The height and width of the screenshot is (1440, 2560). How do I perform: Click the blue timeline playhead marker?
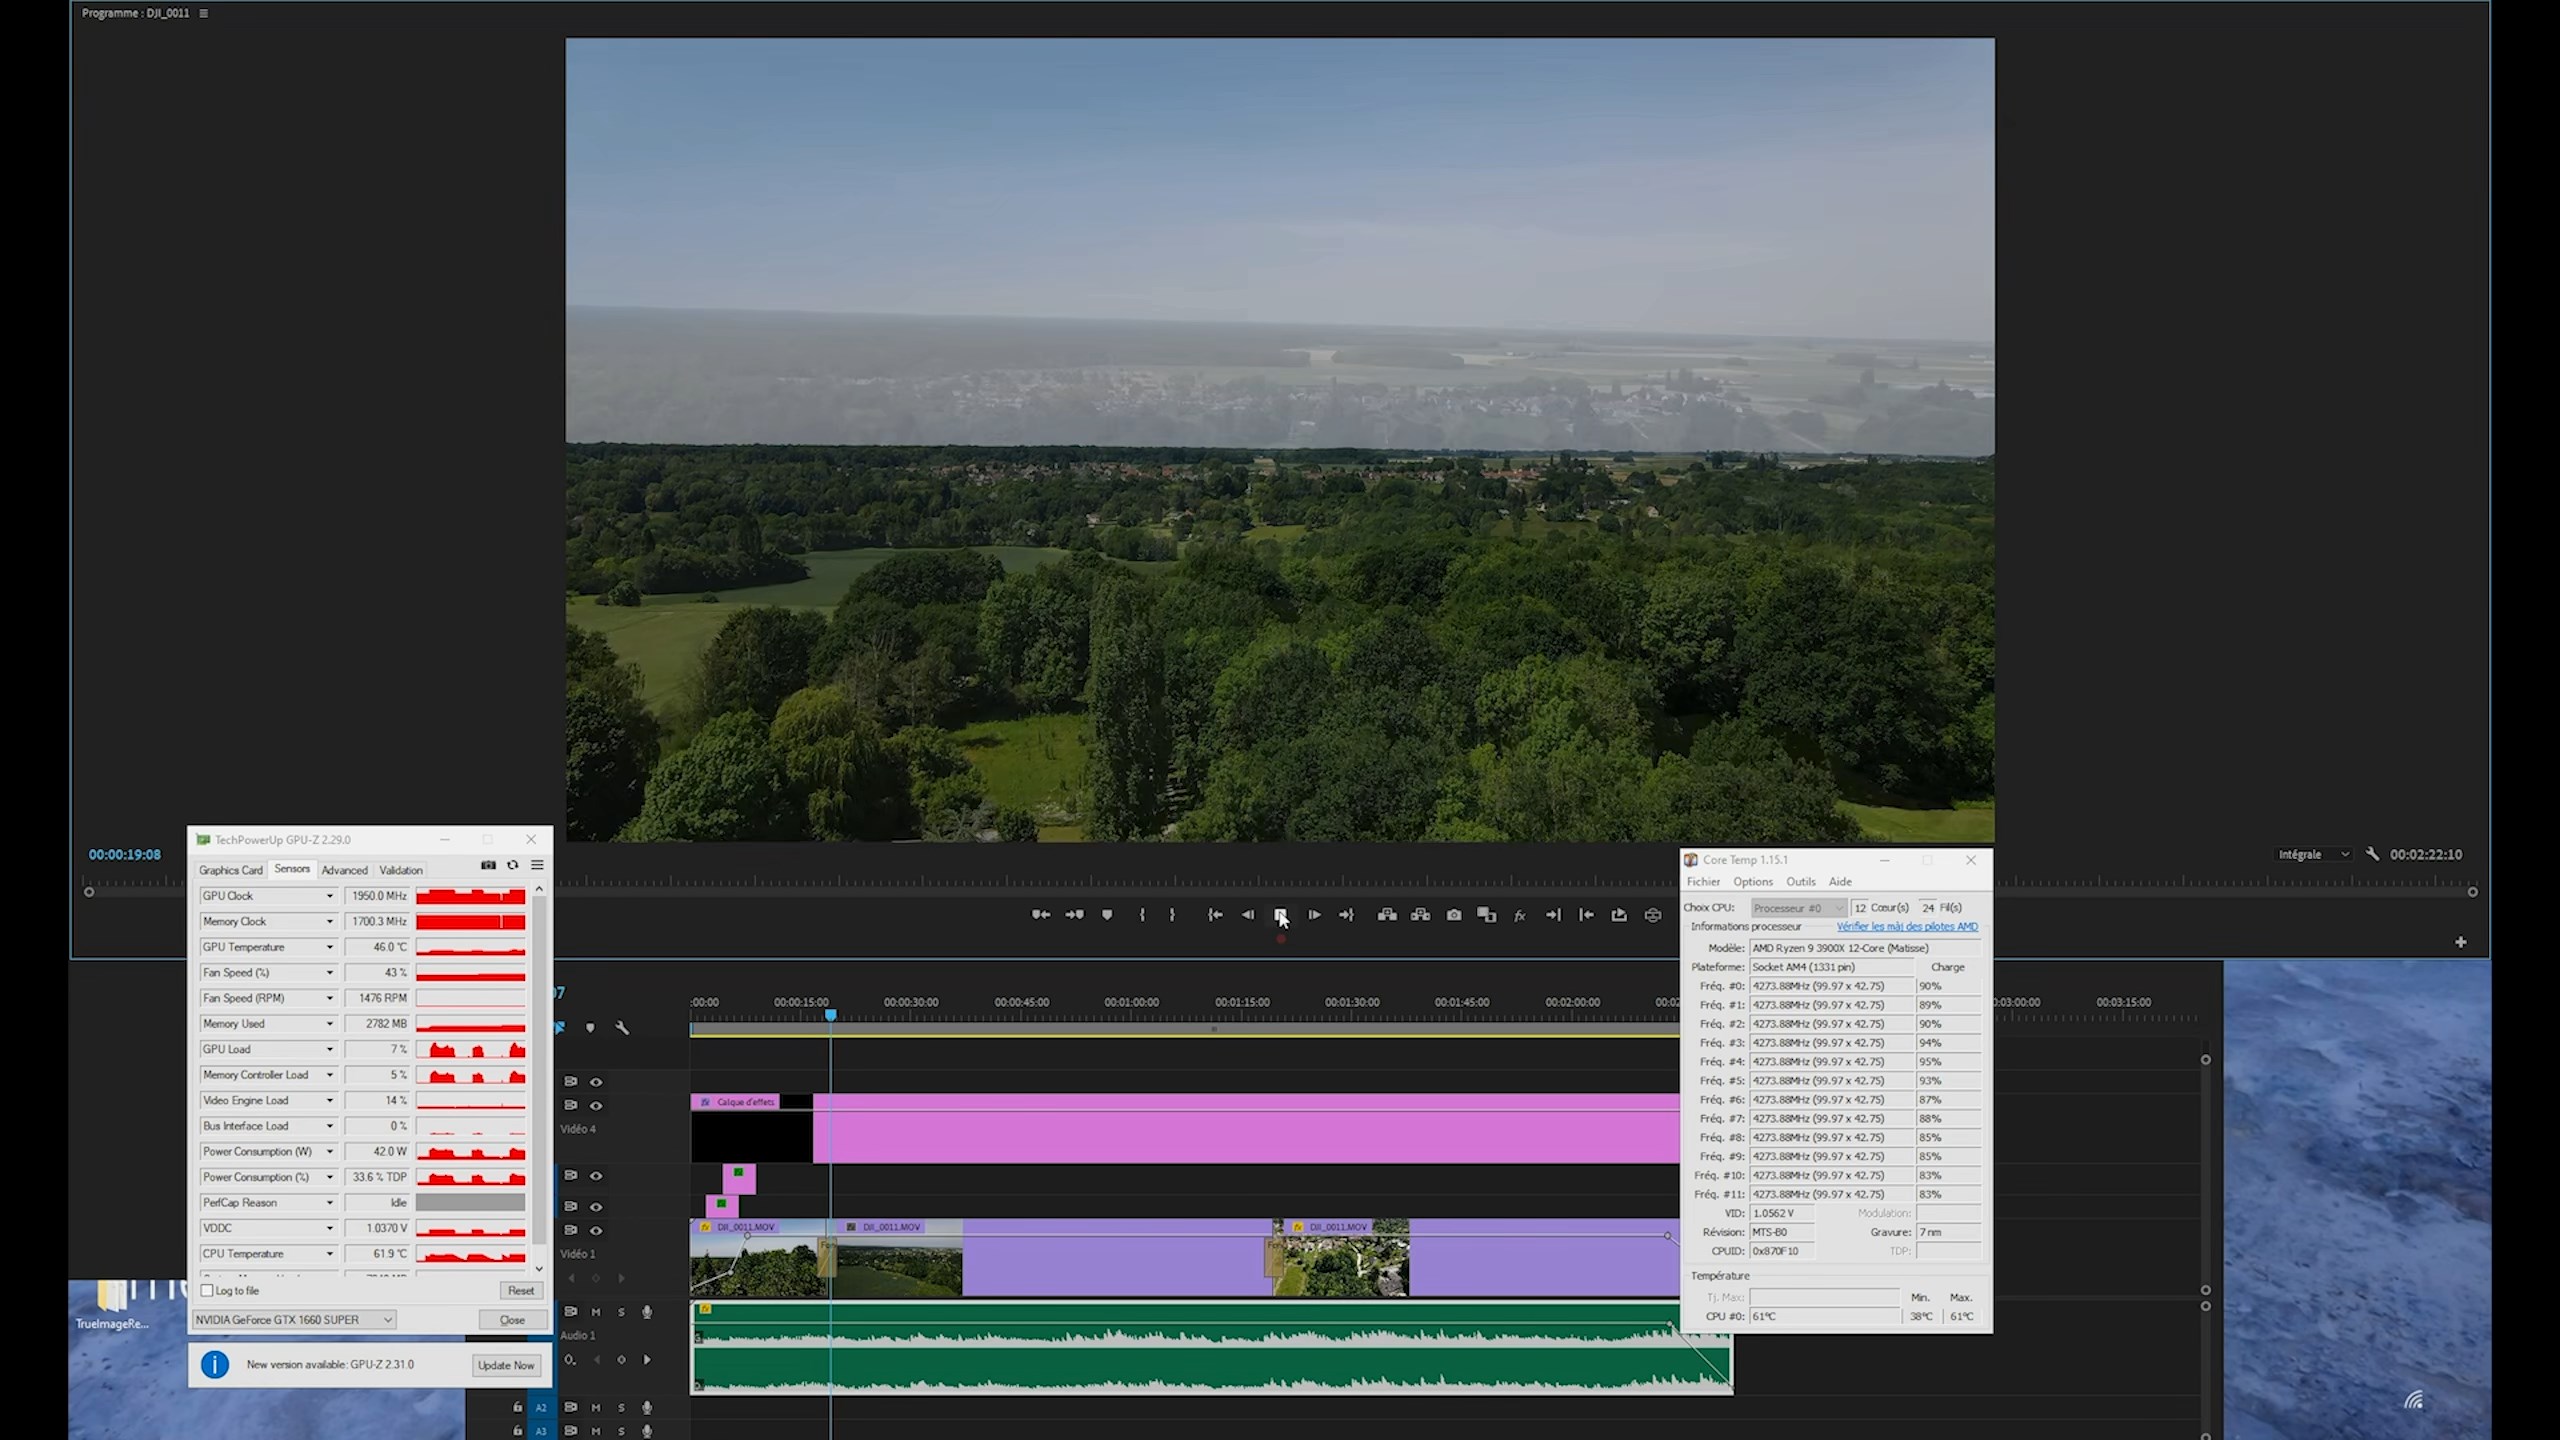pyautogui.click(x=830, y=1015)
